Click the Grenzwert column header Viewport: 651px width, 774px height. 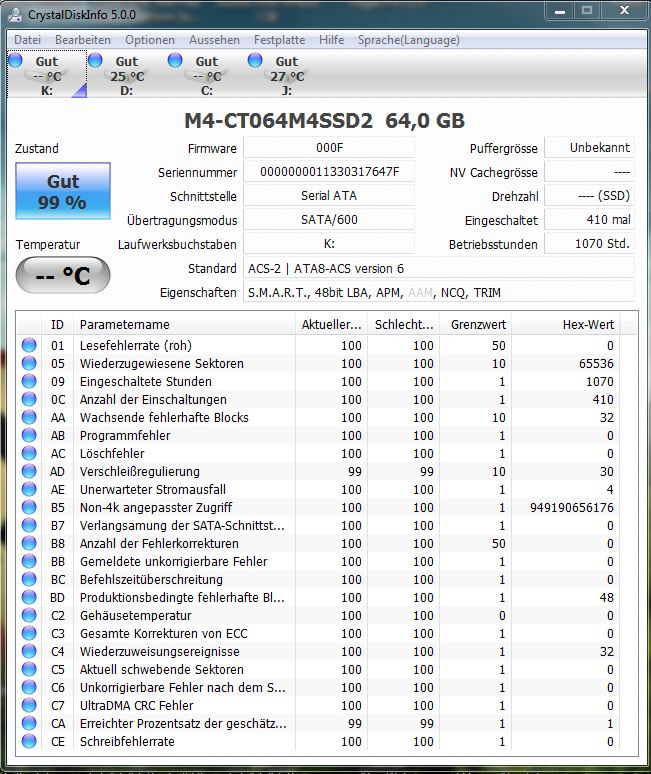[x=475, y=324]
